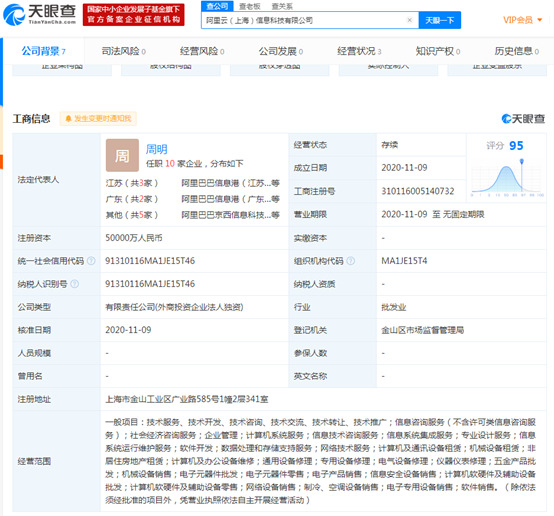This screenshot has width=554, height=516.
Task: Click 阿里巴巴京西信息科技 company link
Action: (x=230, y=215)
